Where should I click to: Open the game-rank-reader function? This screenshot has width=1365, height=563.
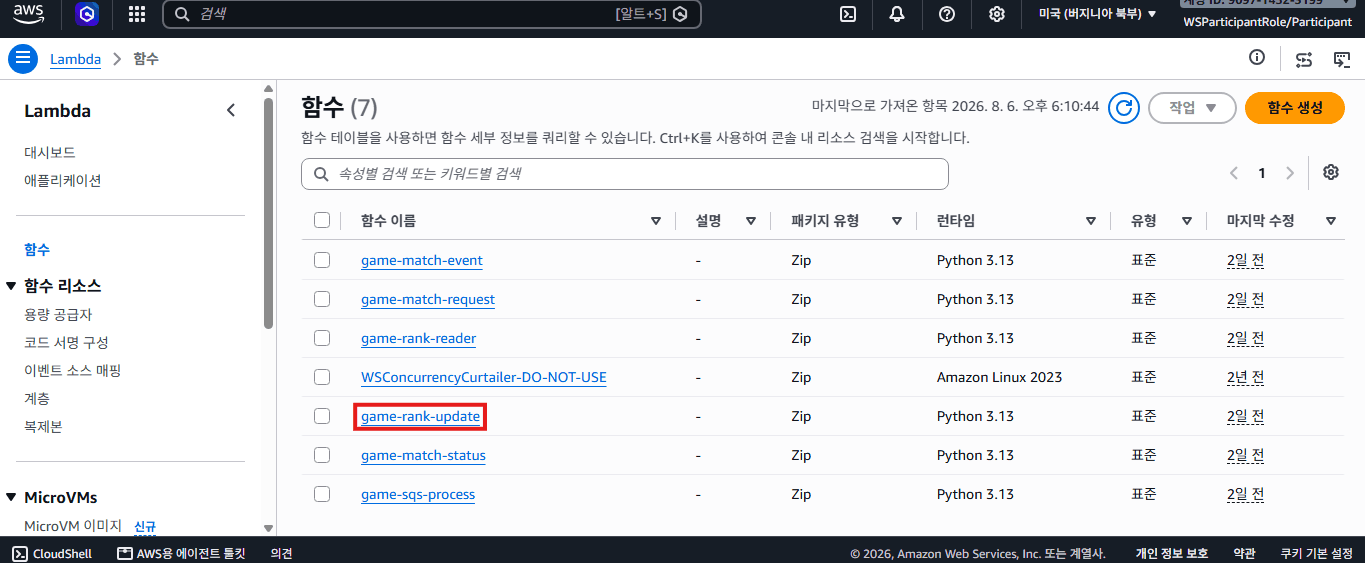point(419,338)
